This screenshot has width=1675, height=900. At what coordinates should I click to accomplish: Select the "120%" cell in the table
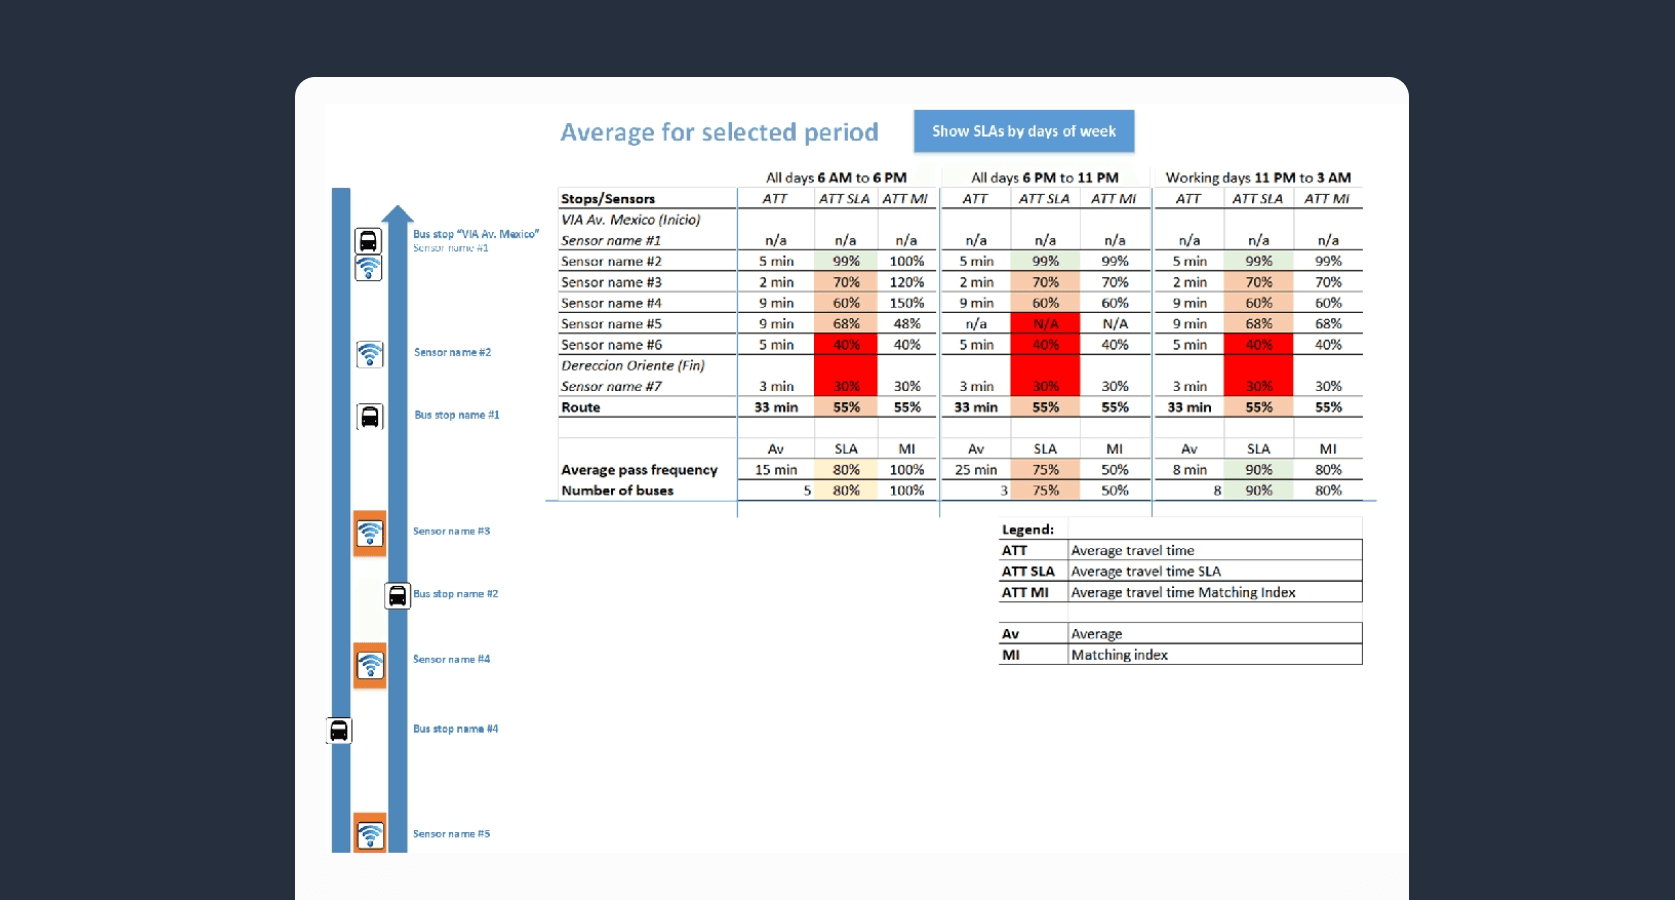point(907,283)
